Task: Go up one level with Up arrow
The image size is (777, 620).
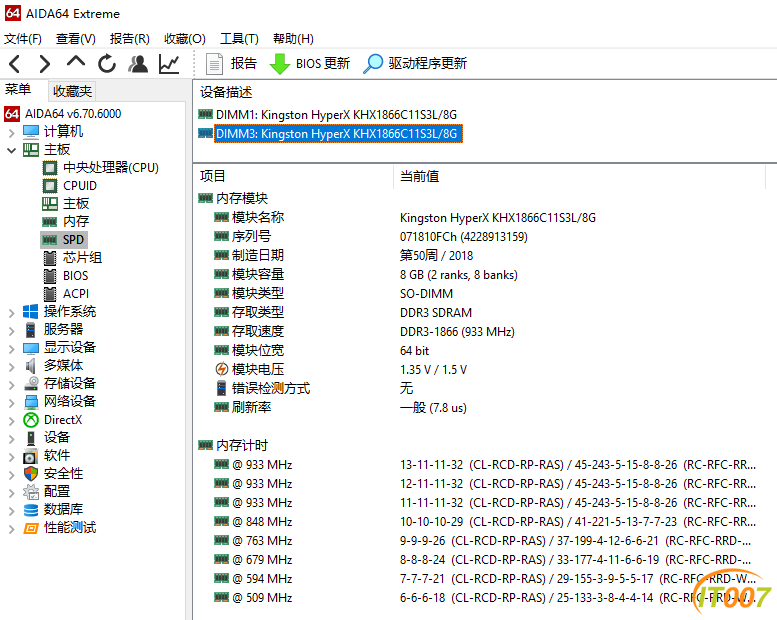Action: click(x=75, y=64)
